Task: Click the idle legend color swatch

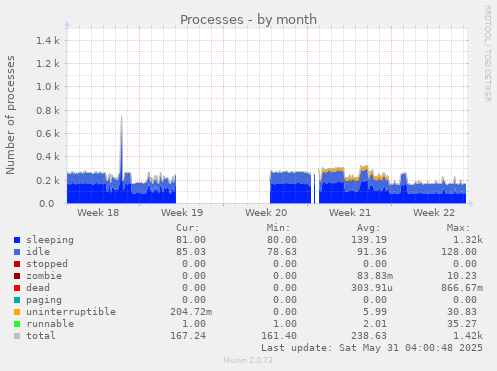Action: pos(17,252)
